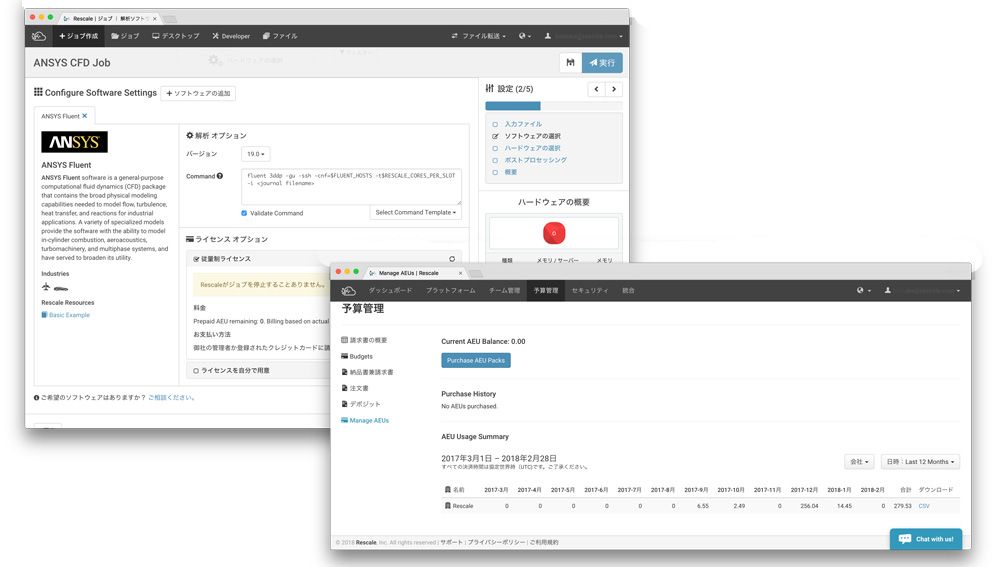Click the airplane industry icon
Screen dimensions: 1000x567
click(x=46, y=287)
